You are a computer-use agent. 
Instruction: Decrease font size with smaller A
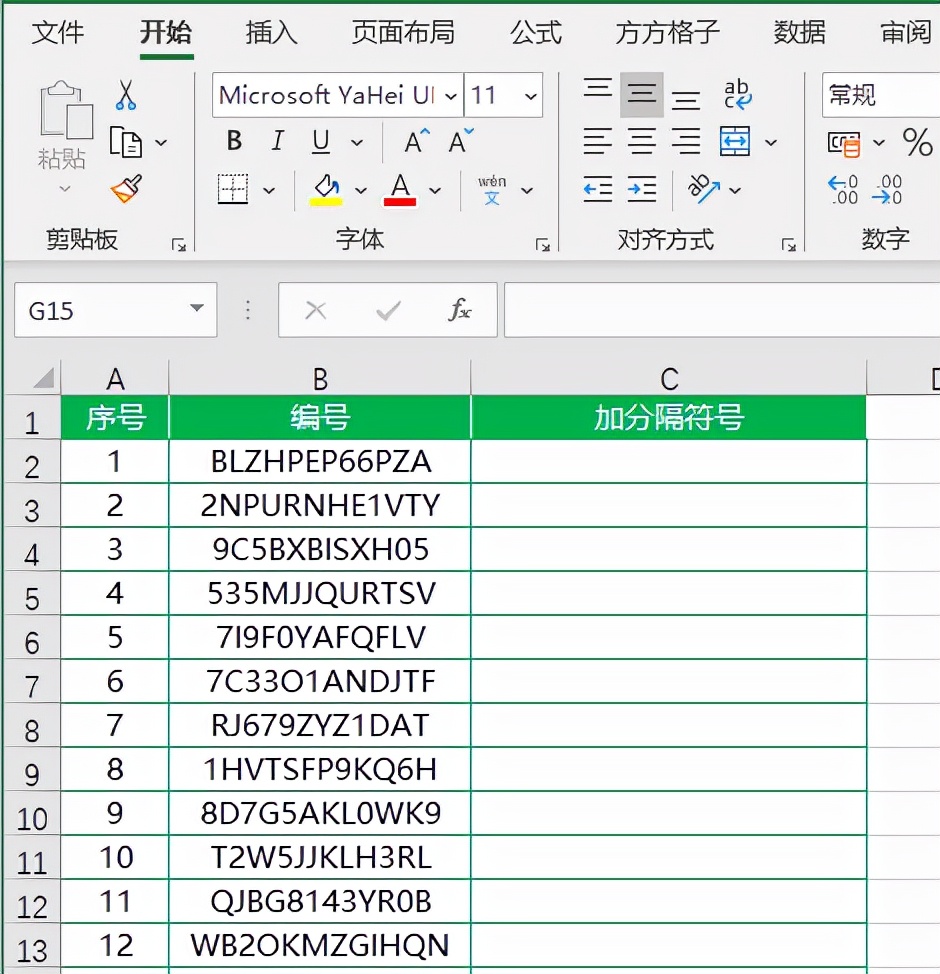point(460,141)
